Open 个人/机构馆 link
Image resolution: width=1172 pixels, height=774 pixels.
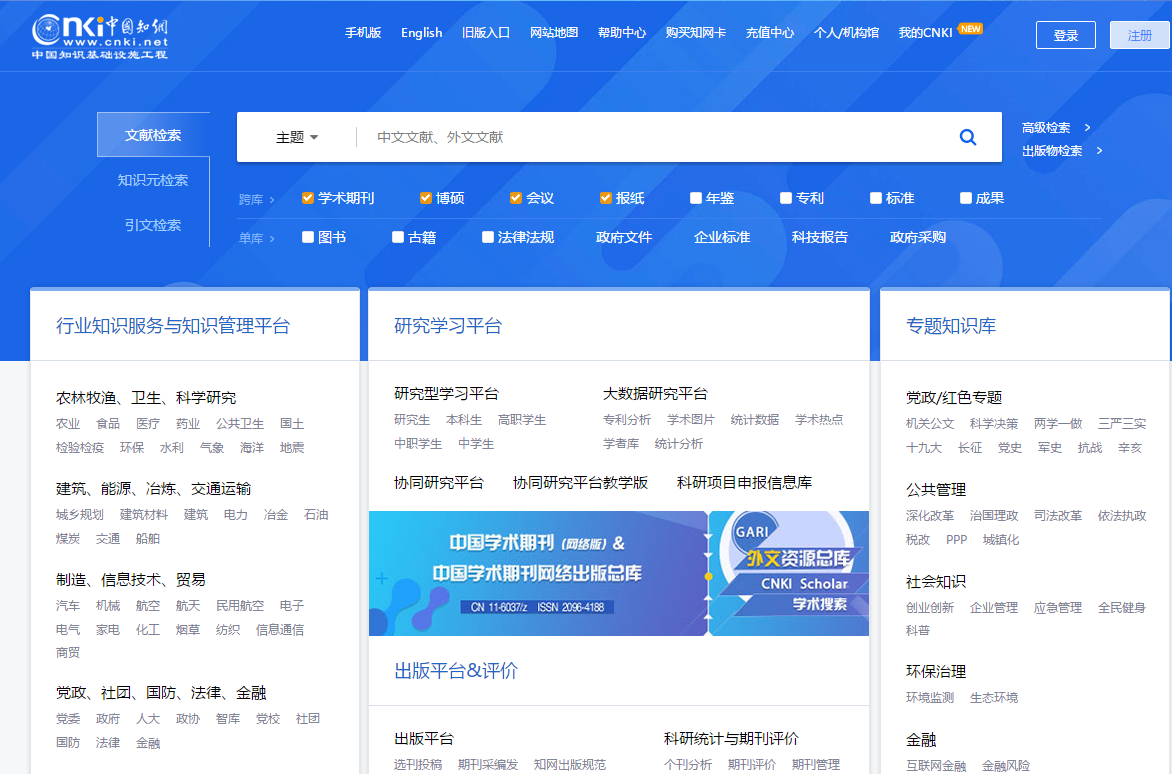846,33
